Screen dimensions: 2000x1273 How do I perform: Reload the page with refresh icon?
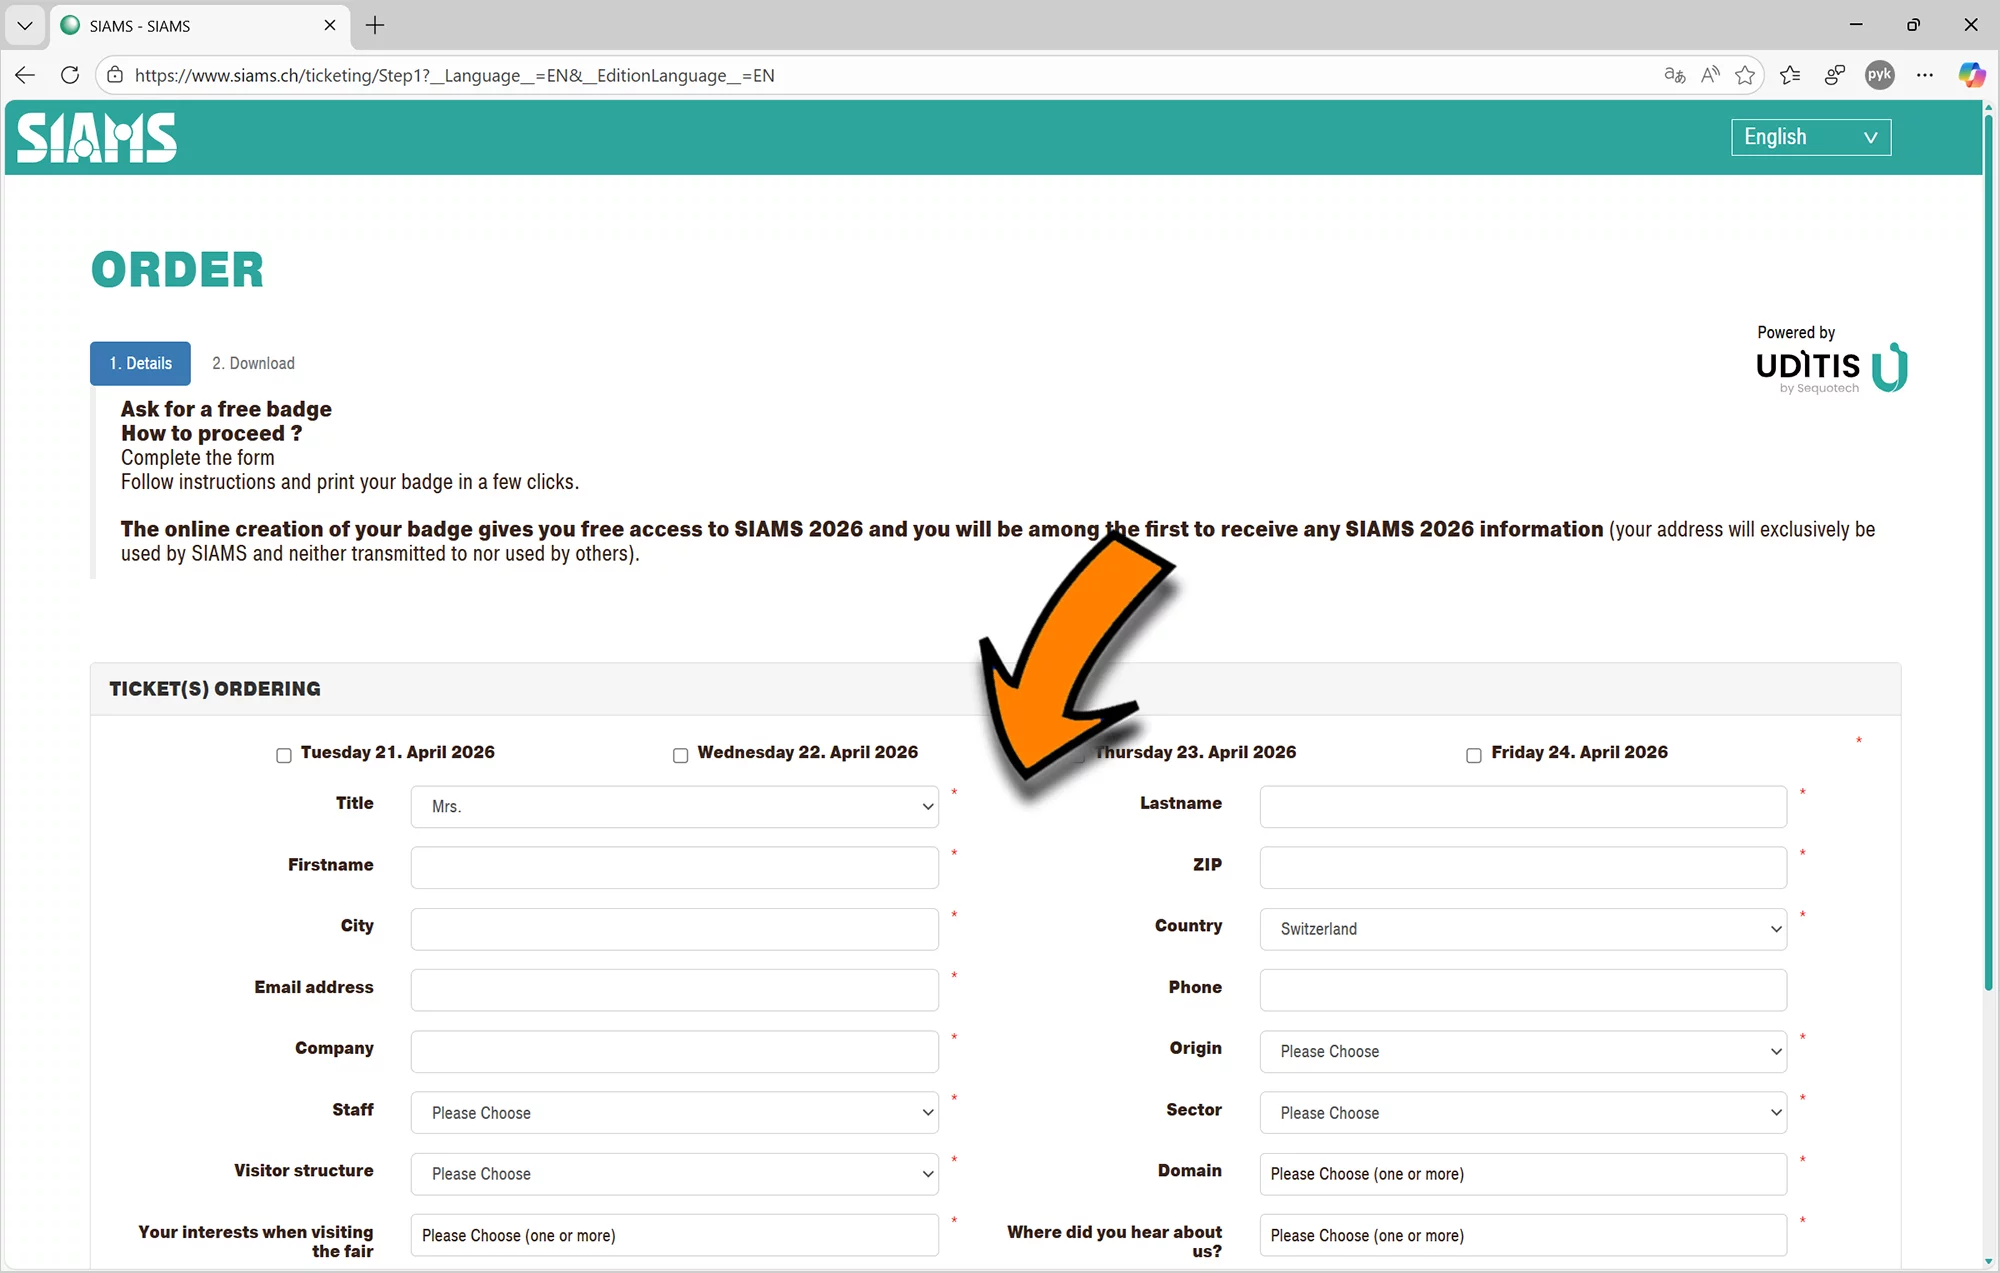pyautogui.click(x=70, y=75)
